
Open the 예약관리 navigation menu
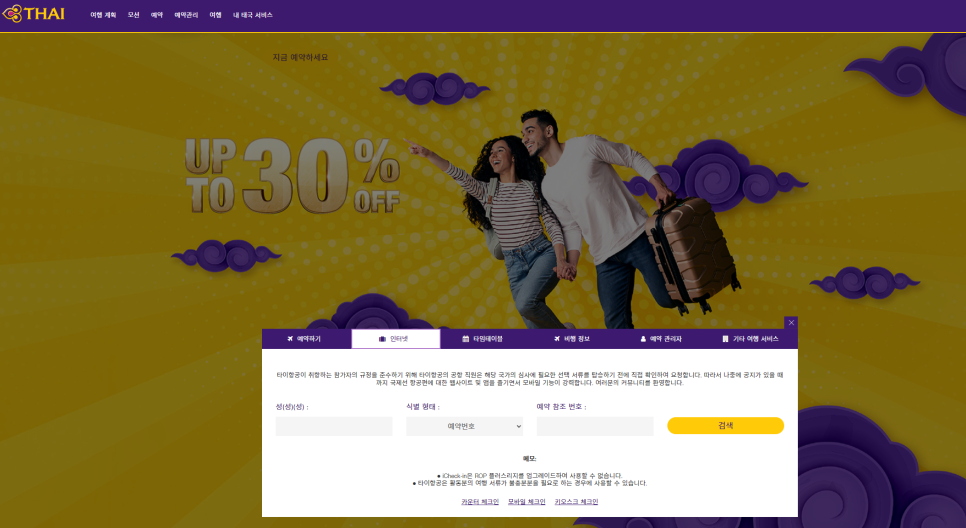[186, 15]
